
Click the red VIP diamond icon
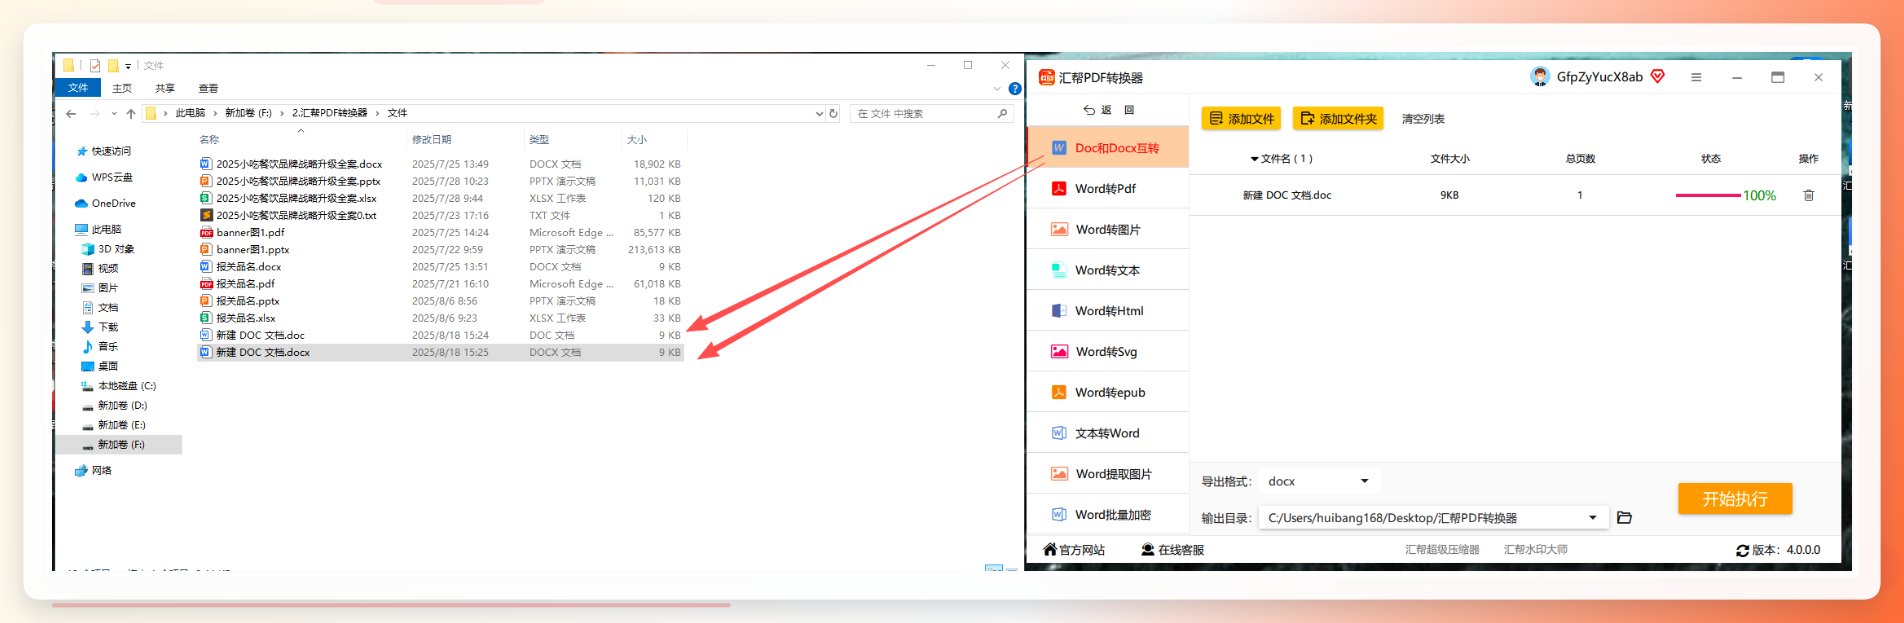[x=1658, y=76]
